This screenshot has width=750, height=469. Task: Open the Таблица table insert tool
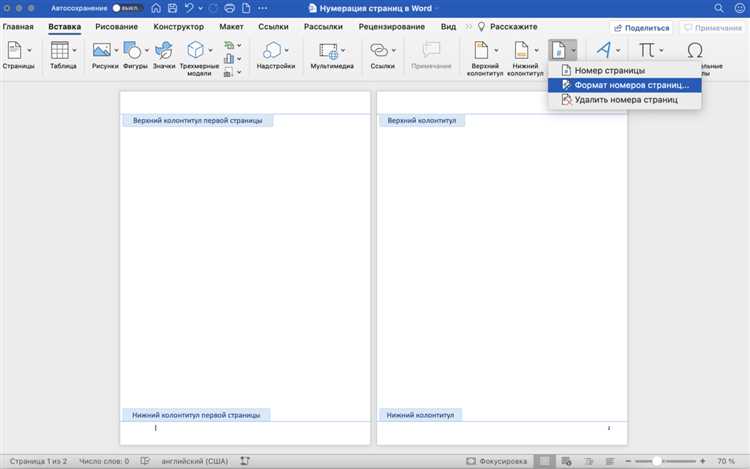[x=60, y=50]
